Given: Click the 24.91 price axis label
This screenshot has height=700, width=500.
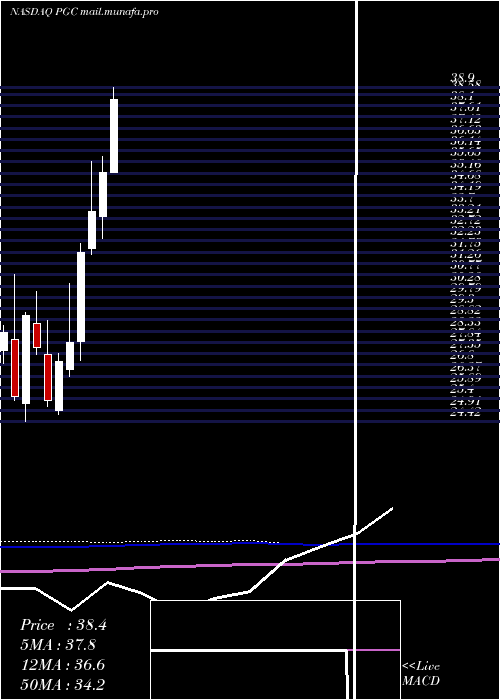Looking at the screenshot, I should tap(465, 401).
